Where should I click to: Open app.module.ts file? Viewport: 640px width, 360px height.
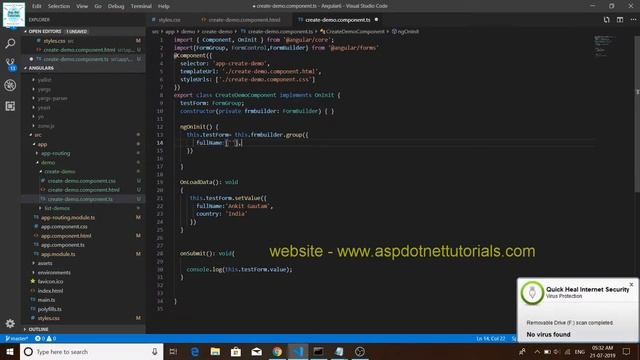(58, 254)
